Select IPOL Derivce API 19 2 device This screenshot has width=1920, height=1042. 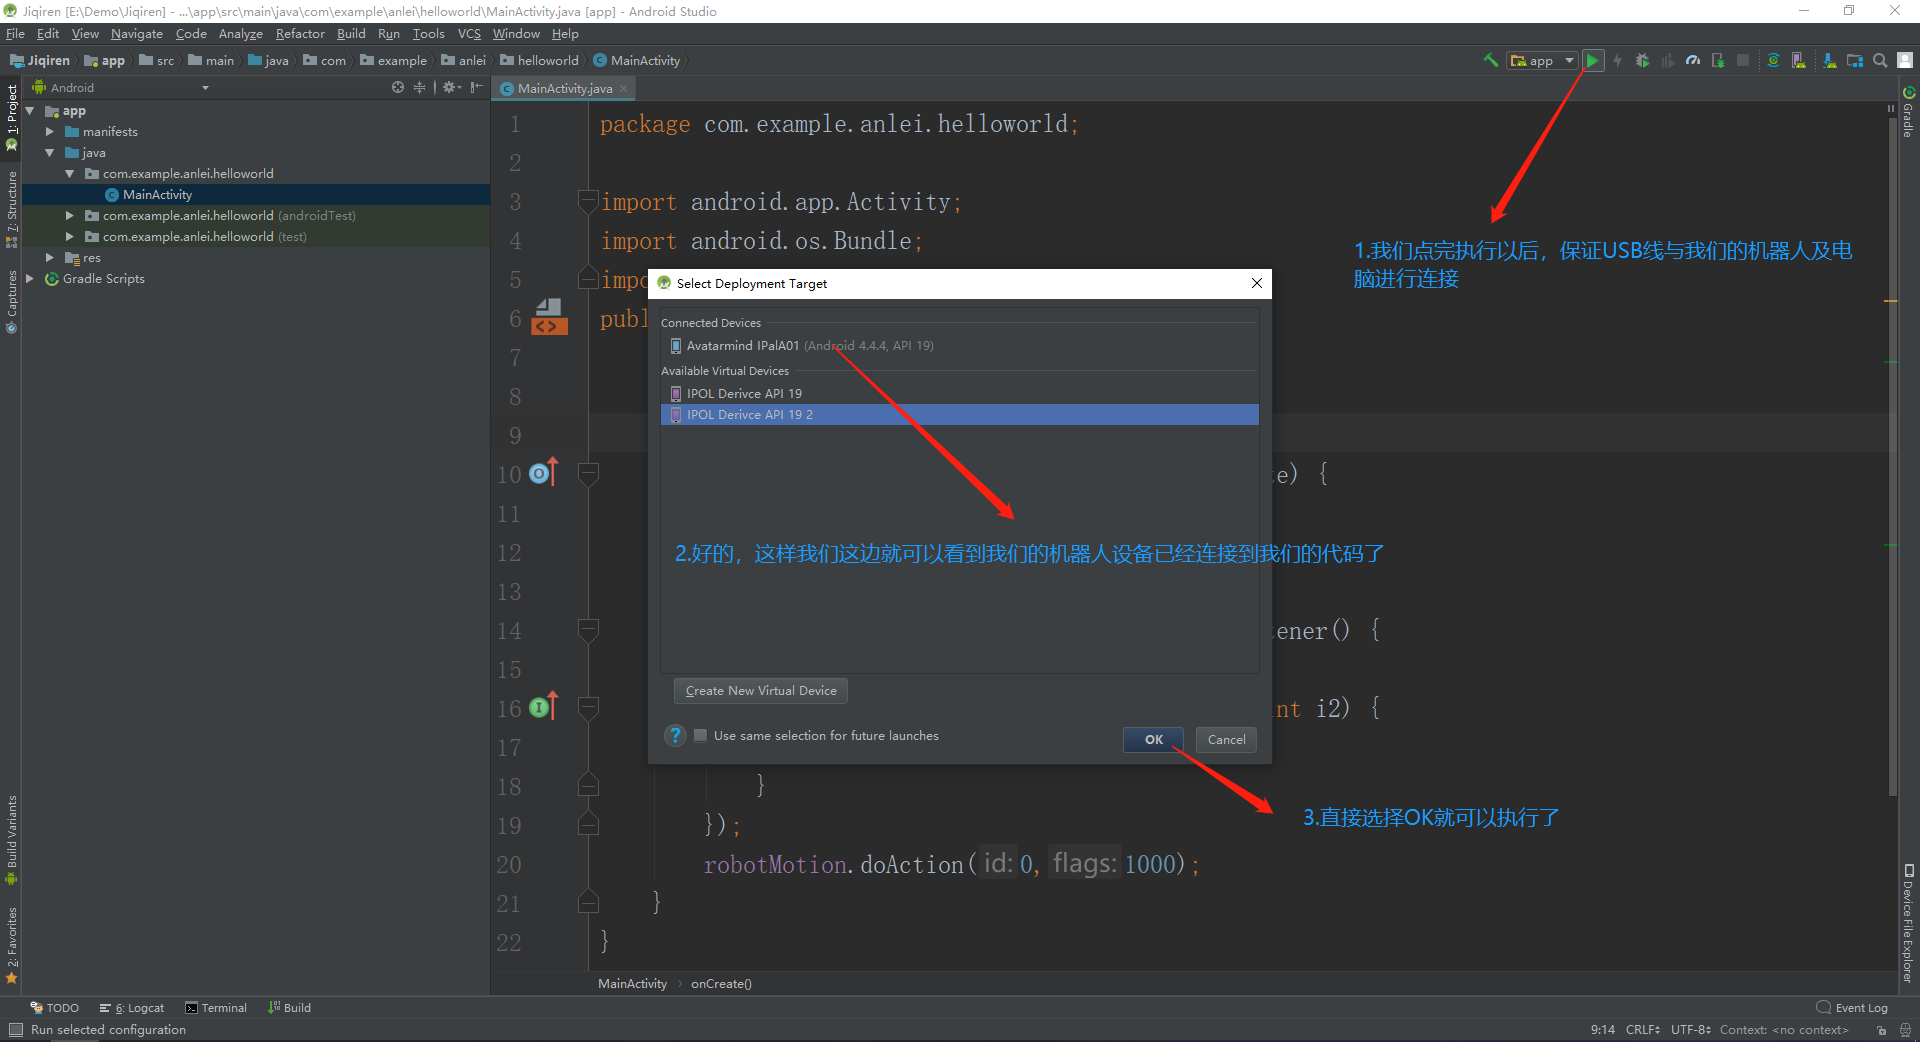point(960,415)
